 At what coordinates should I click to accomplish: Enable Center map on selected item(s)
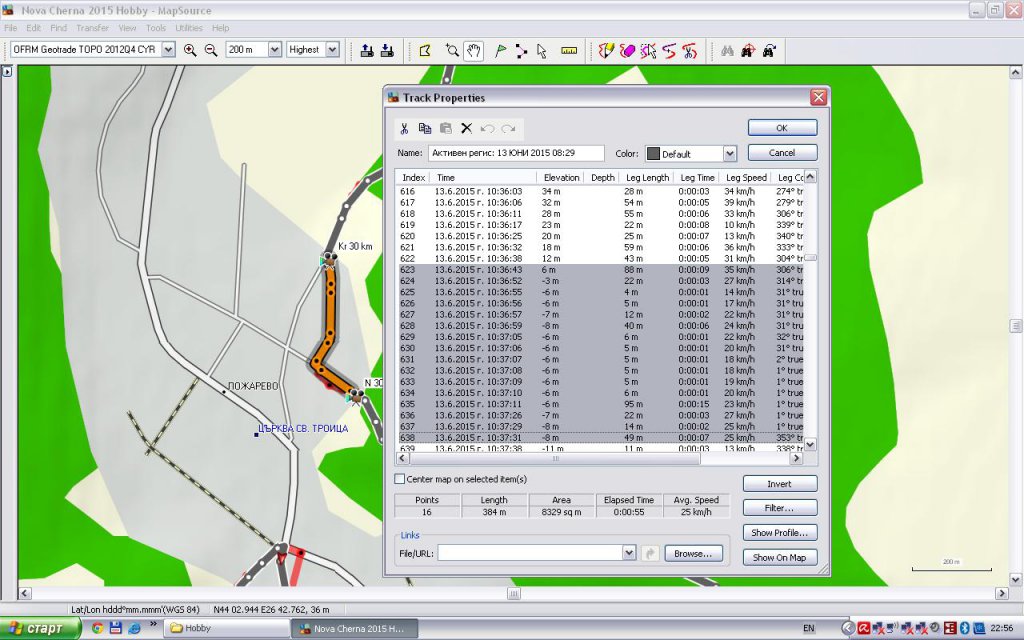coord(401,479)
